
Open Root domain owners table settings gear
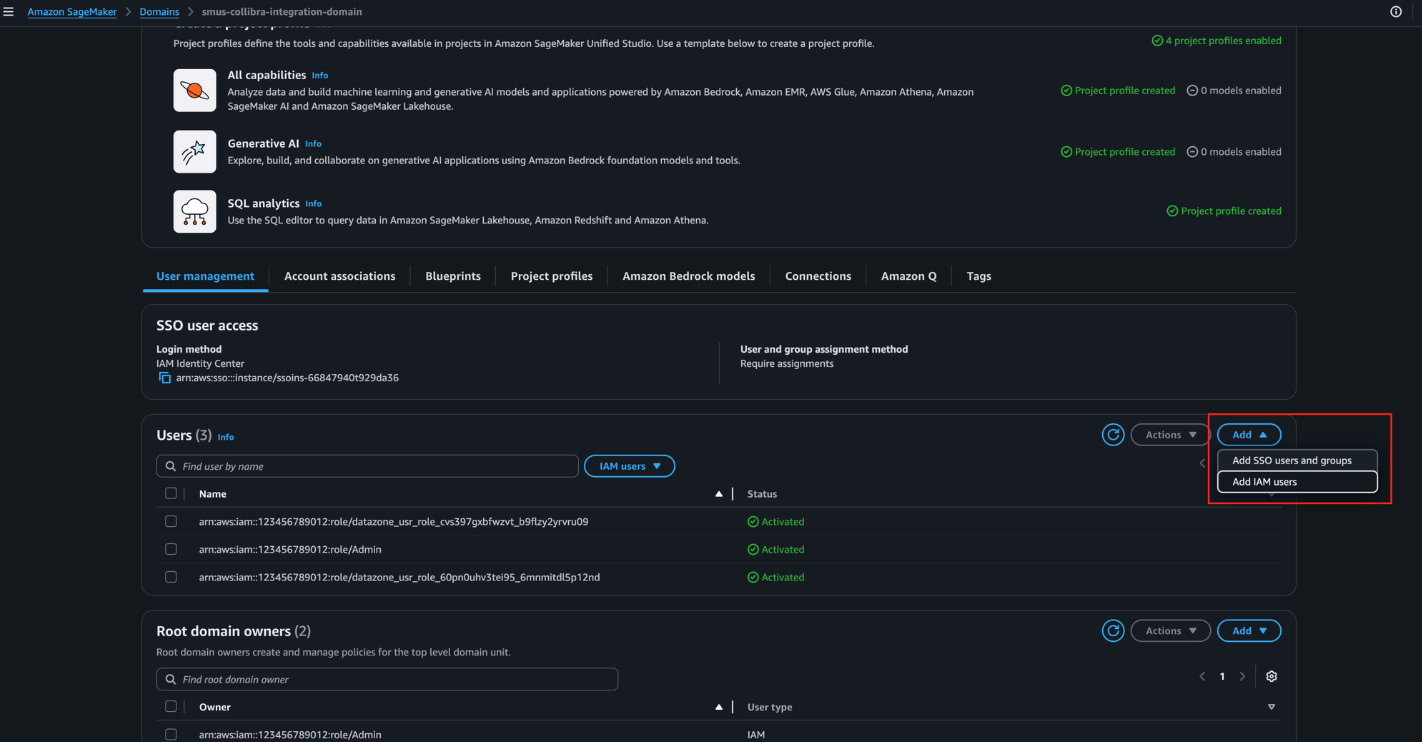[x=1271, y=677]
